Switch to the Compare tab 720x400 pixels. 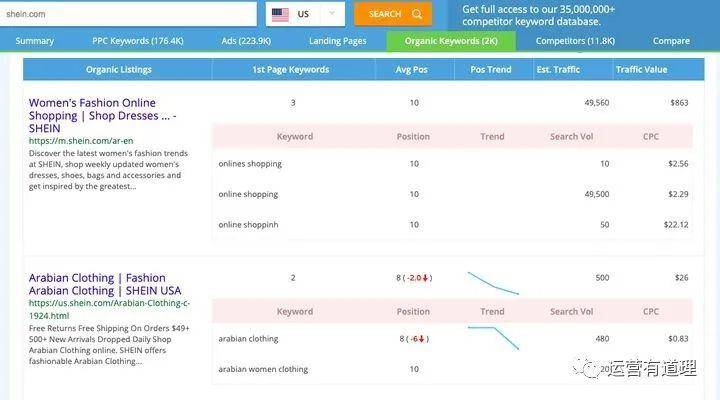[671, 41]
